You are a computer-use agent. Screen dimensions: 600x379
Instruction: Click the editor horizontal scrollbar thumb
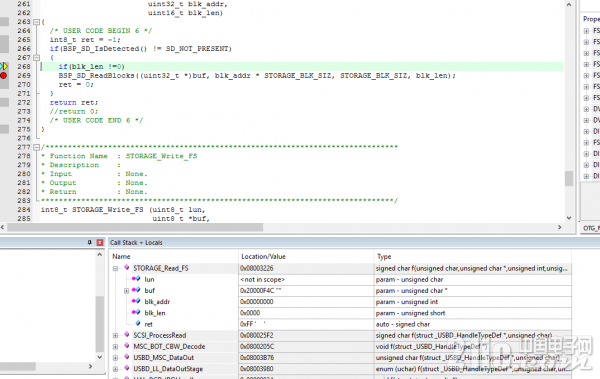click(135, 227)
